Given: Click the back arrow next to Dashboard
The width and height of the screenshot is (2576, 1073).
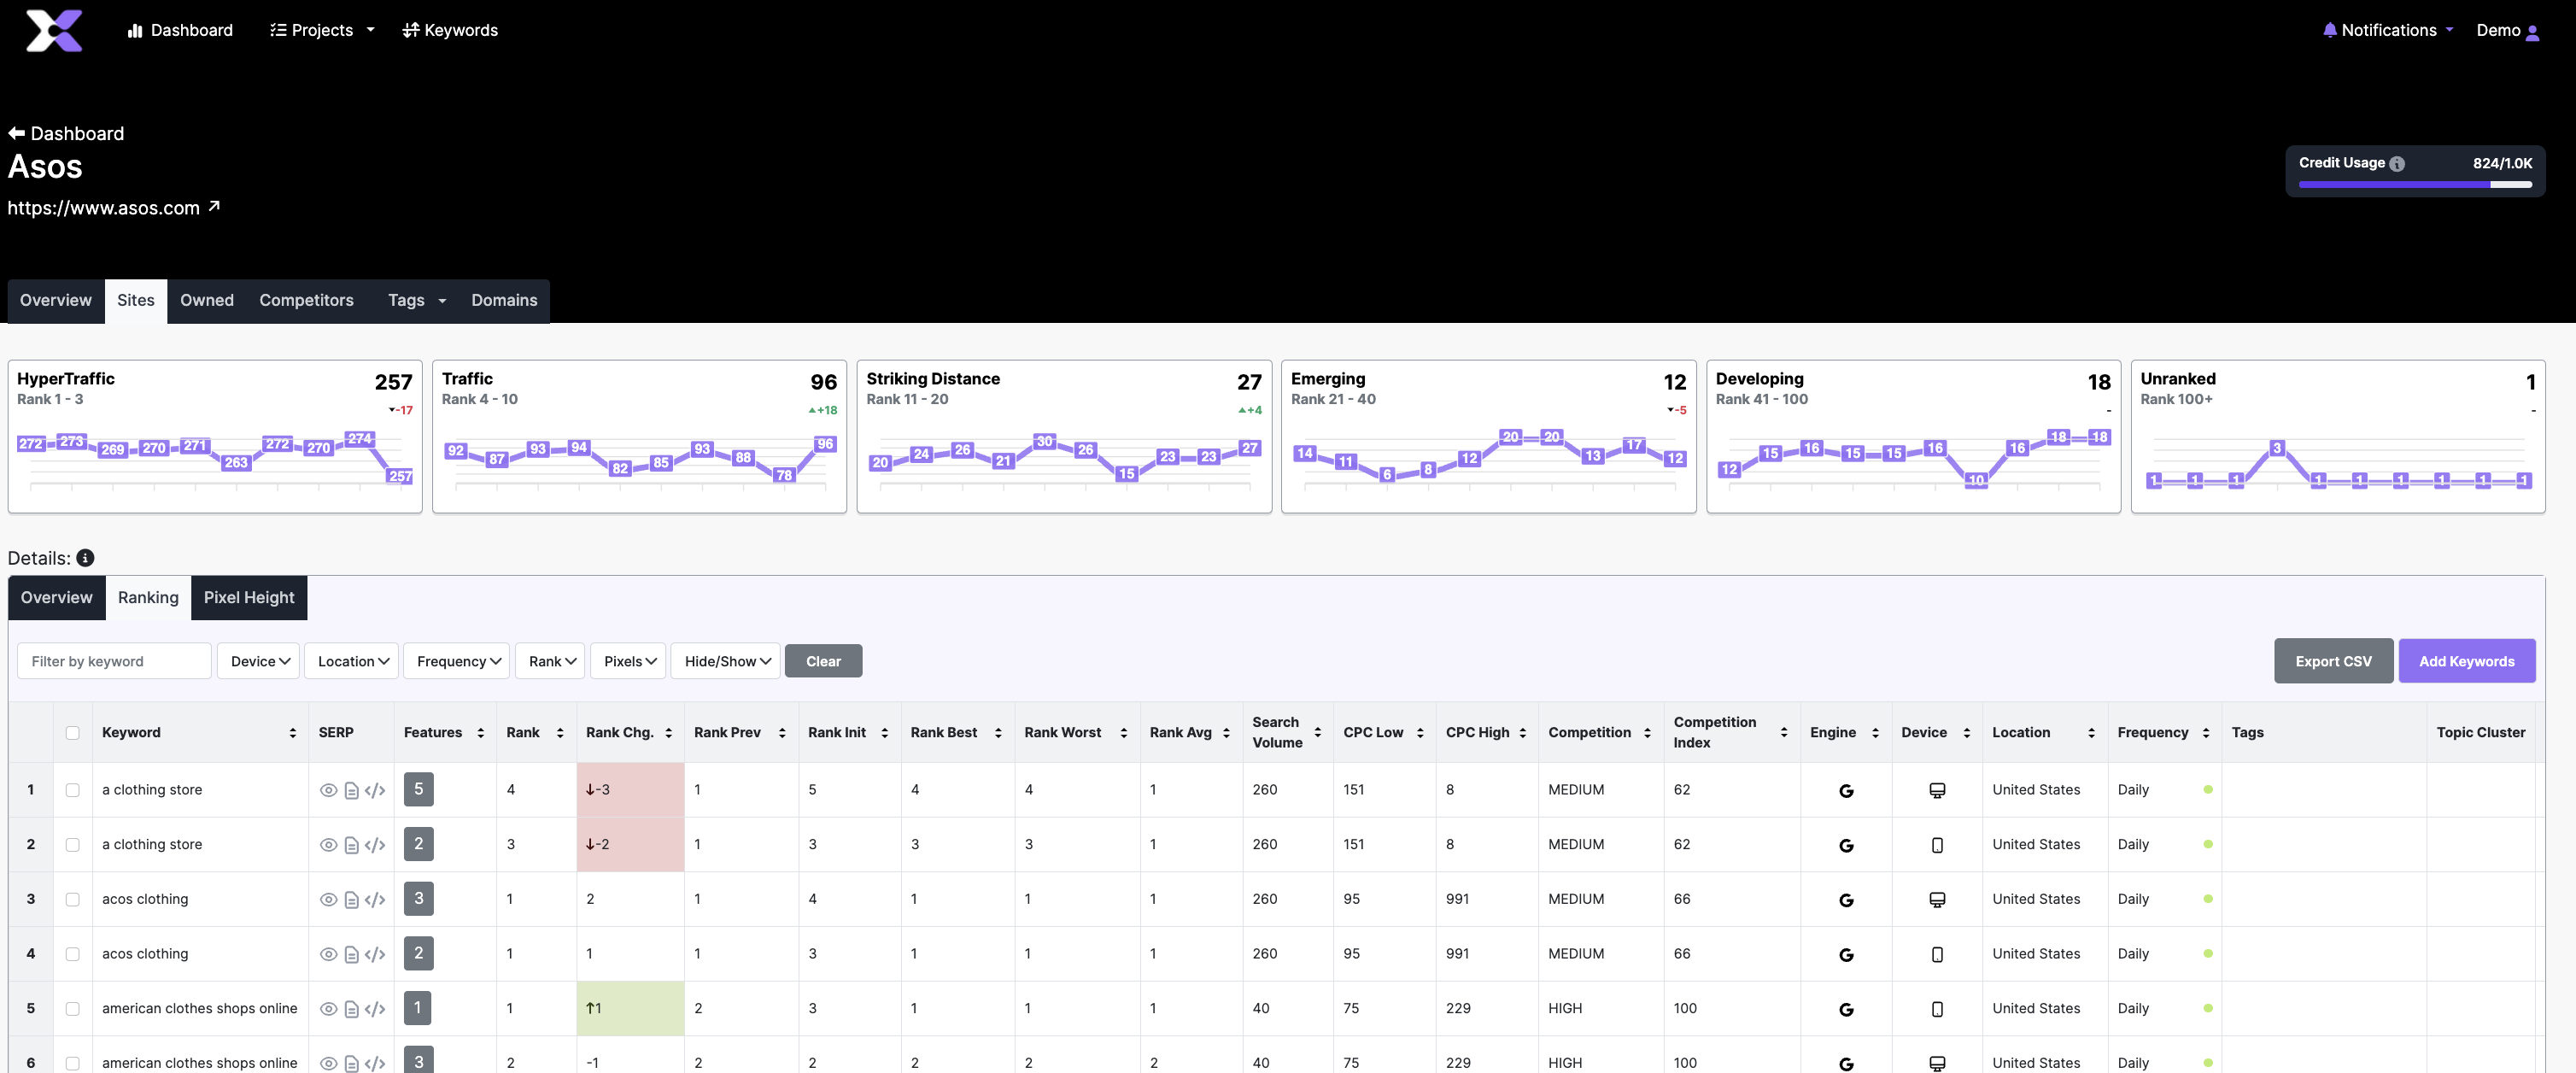Looking at the screenshot, I should pos(16,133).
